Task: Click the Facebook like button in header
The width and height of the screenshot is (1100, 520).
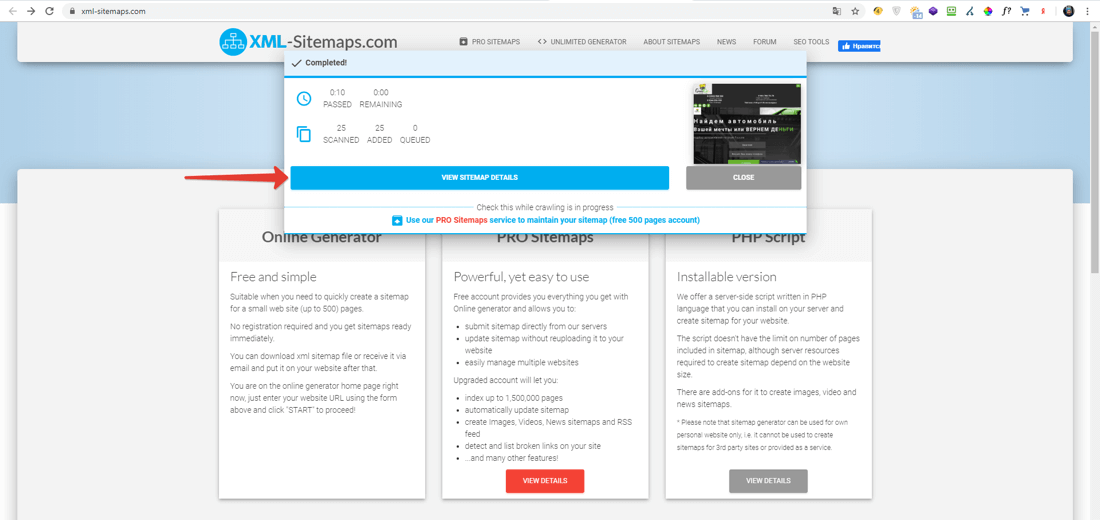Action: [859, 46]
